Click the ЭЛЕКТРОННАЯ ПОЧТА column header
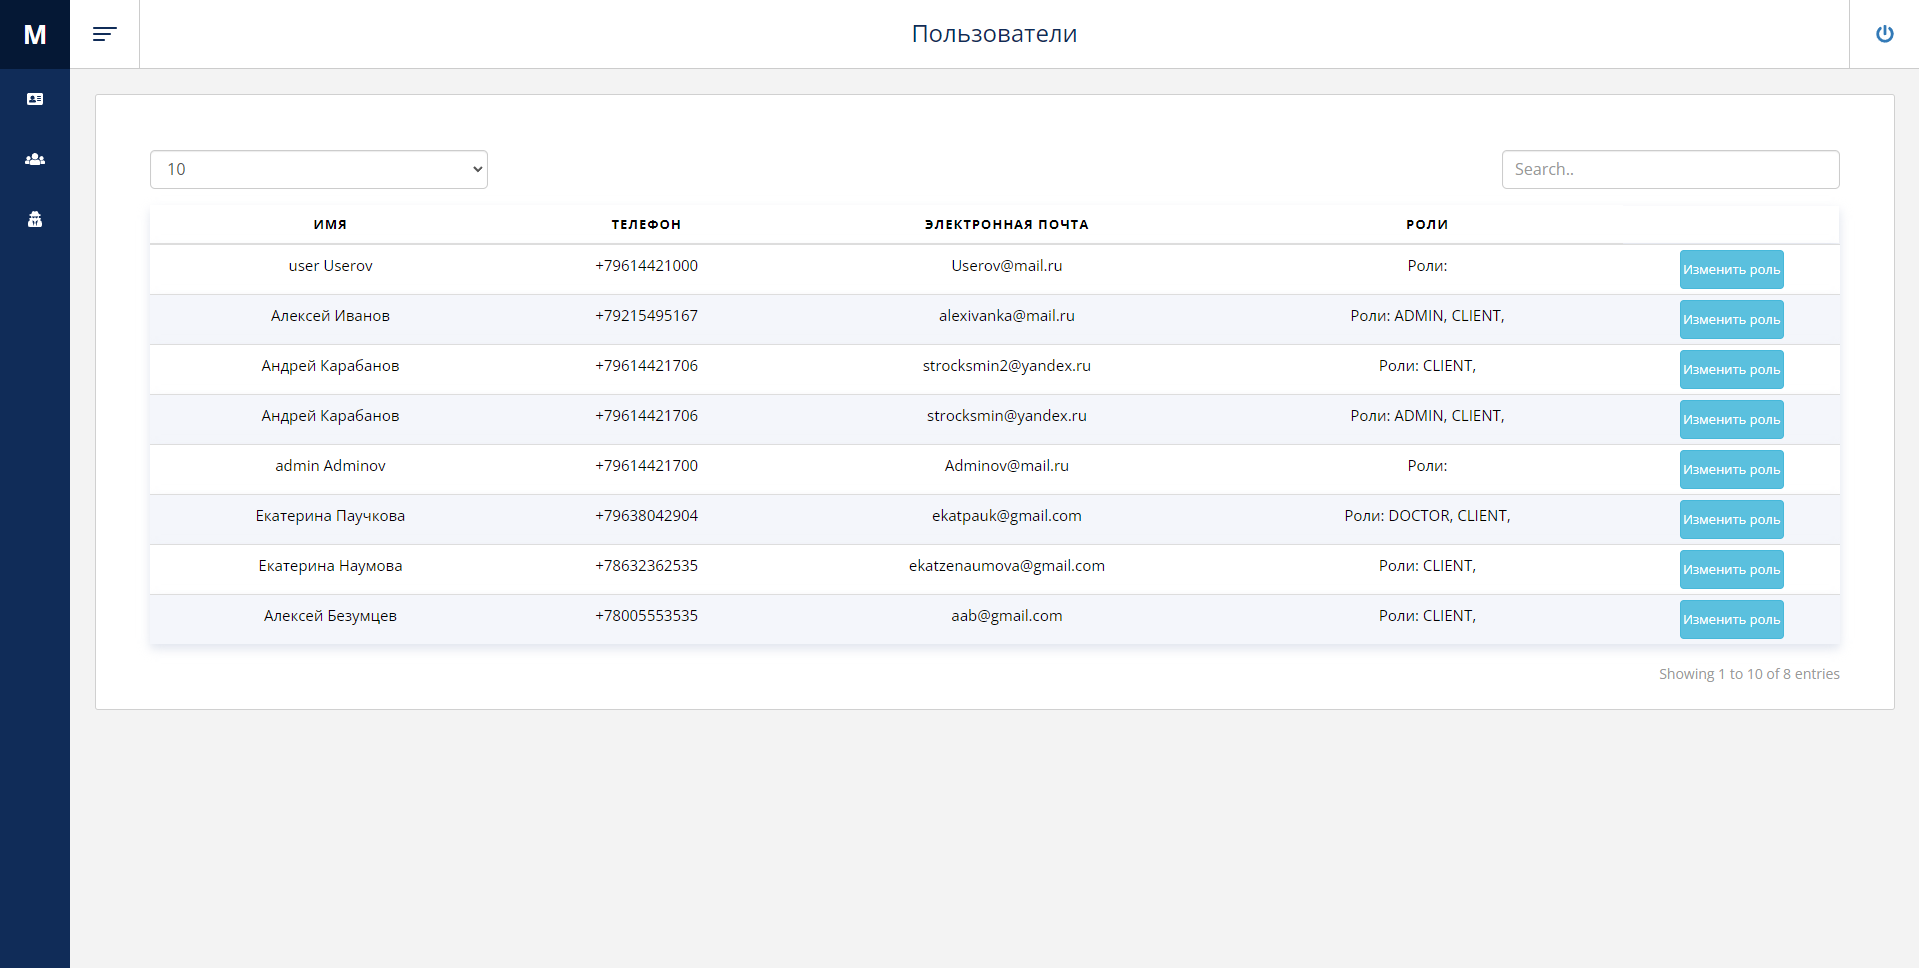 coord(1006,224)
